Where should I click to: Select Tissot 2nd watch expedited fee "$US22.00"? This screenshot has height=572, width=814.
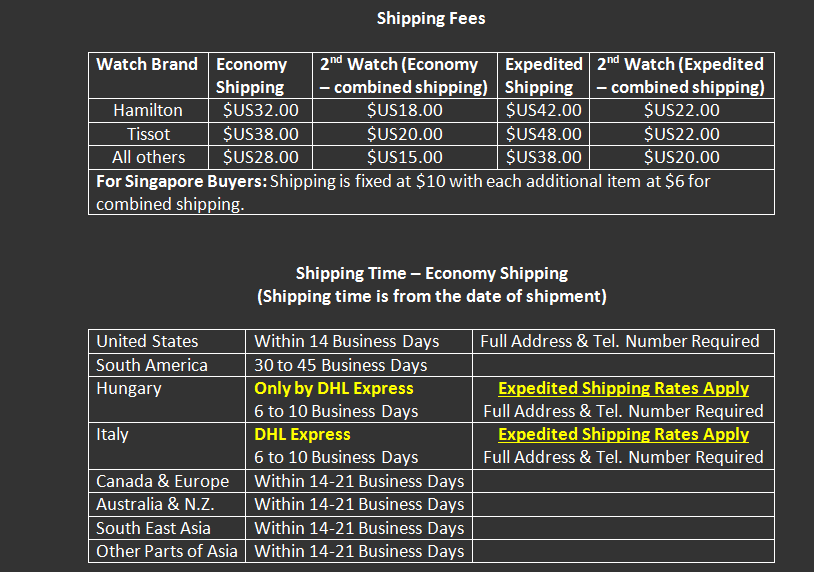(x=682, y=134)
